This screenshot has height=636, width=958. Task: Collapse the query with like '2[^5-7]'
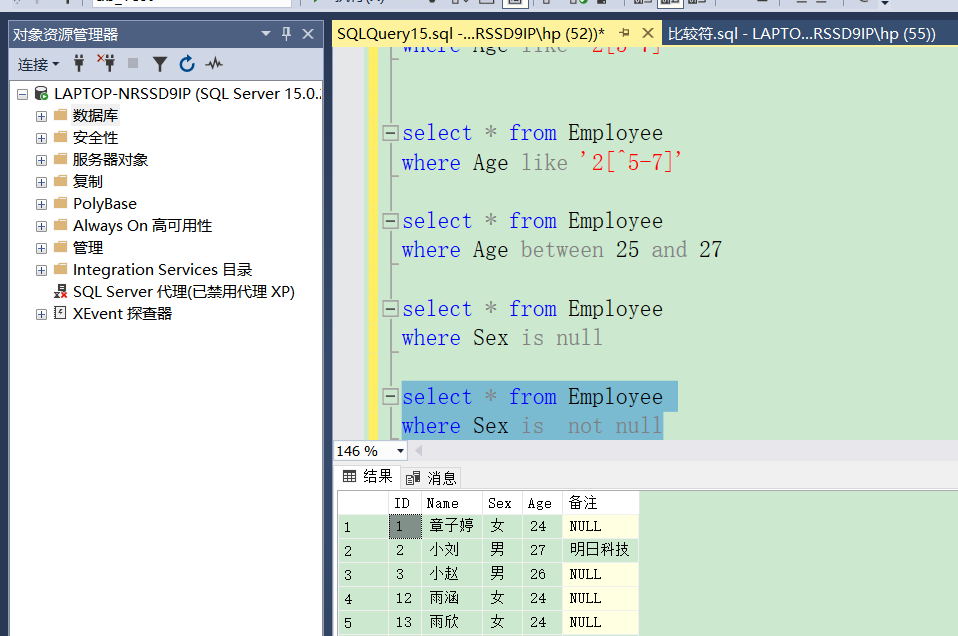click(390, 133)
